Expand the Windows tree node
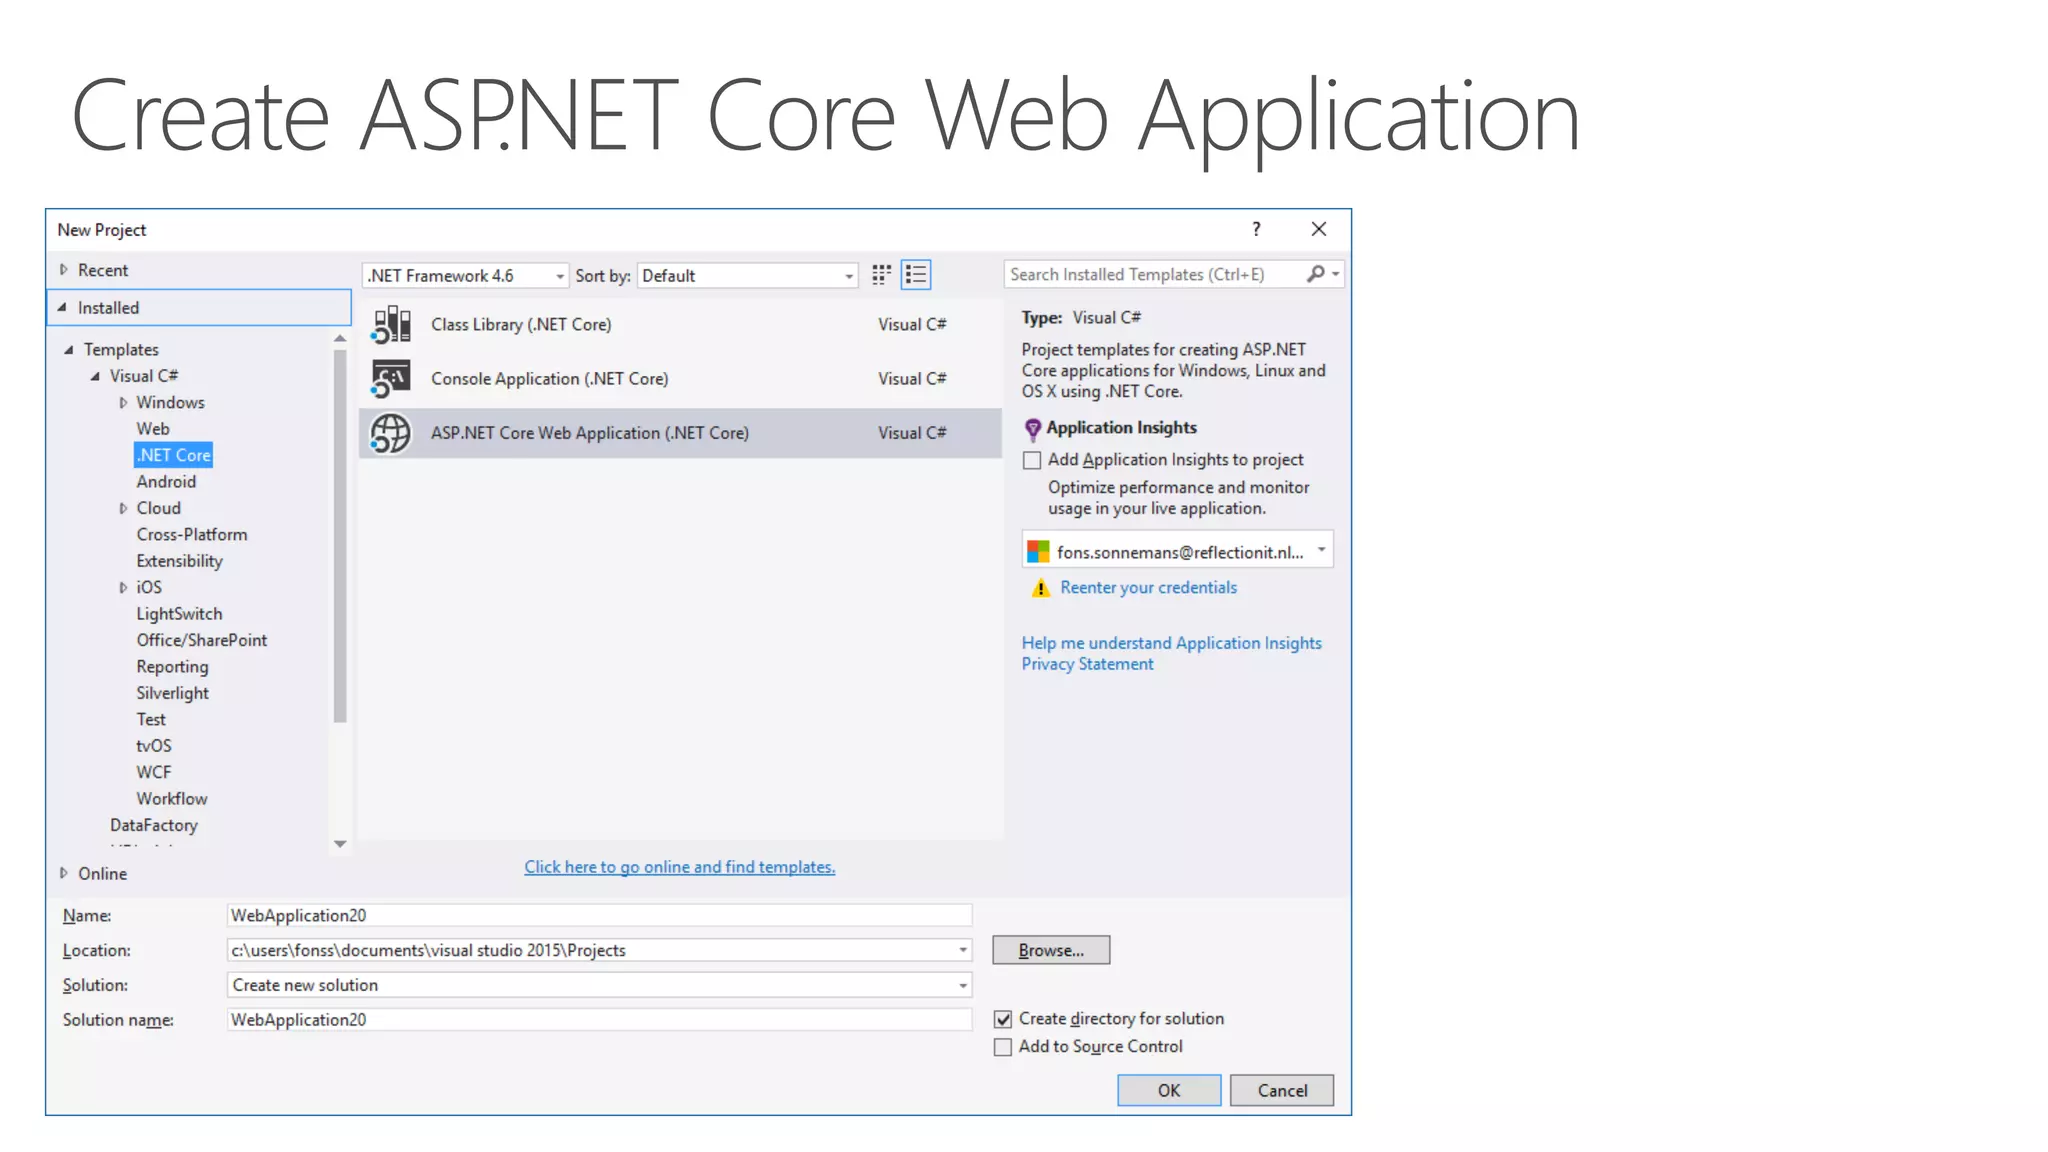Image resolution: width=2048 pixels, height=1152 pixels. click(123, 403)
